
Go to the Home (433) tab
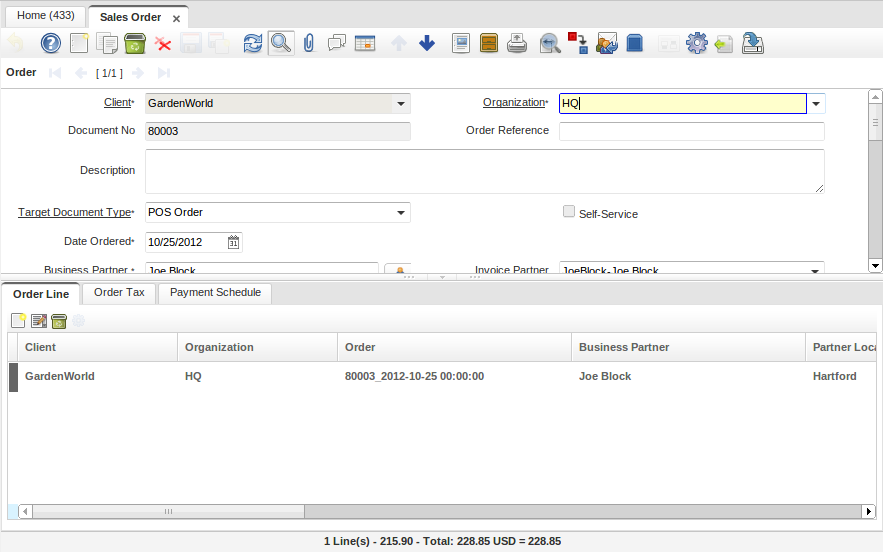coord(45,16)
